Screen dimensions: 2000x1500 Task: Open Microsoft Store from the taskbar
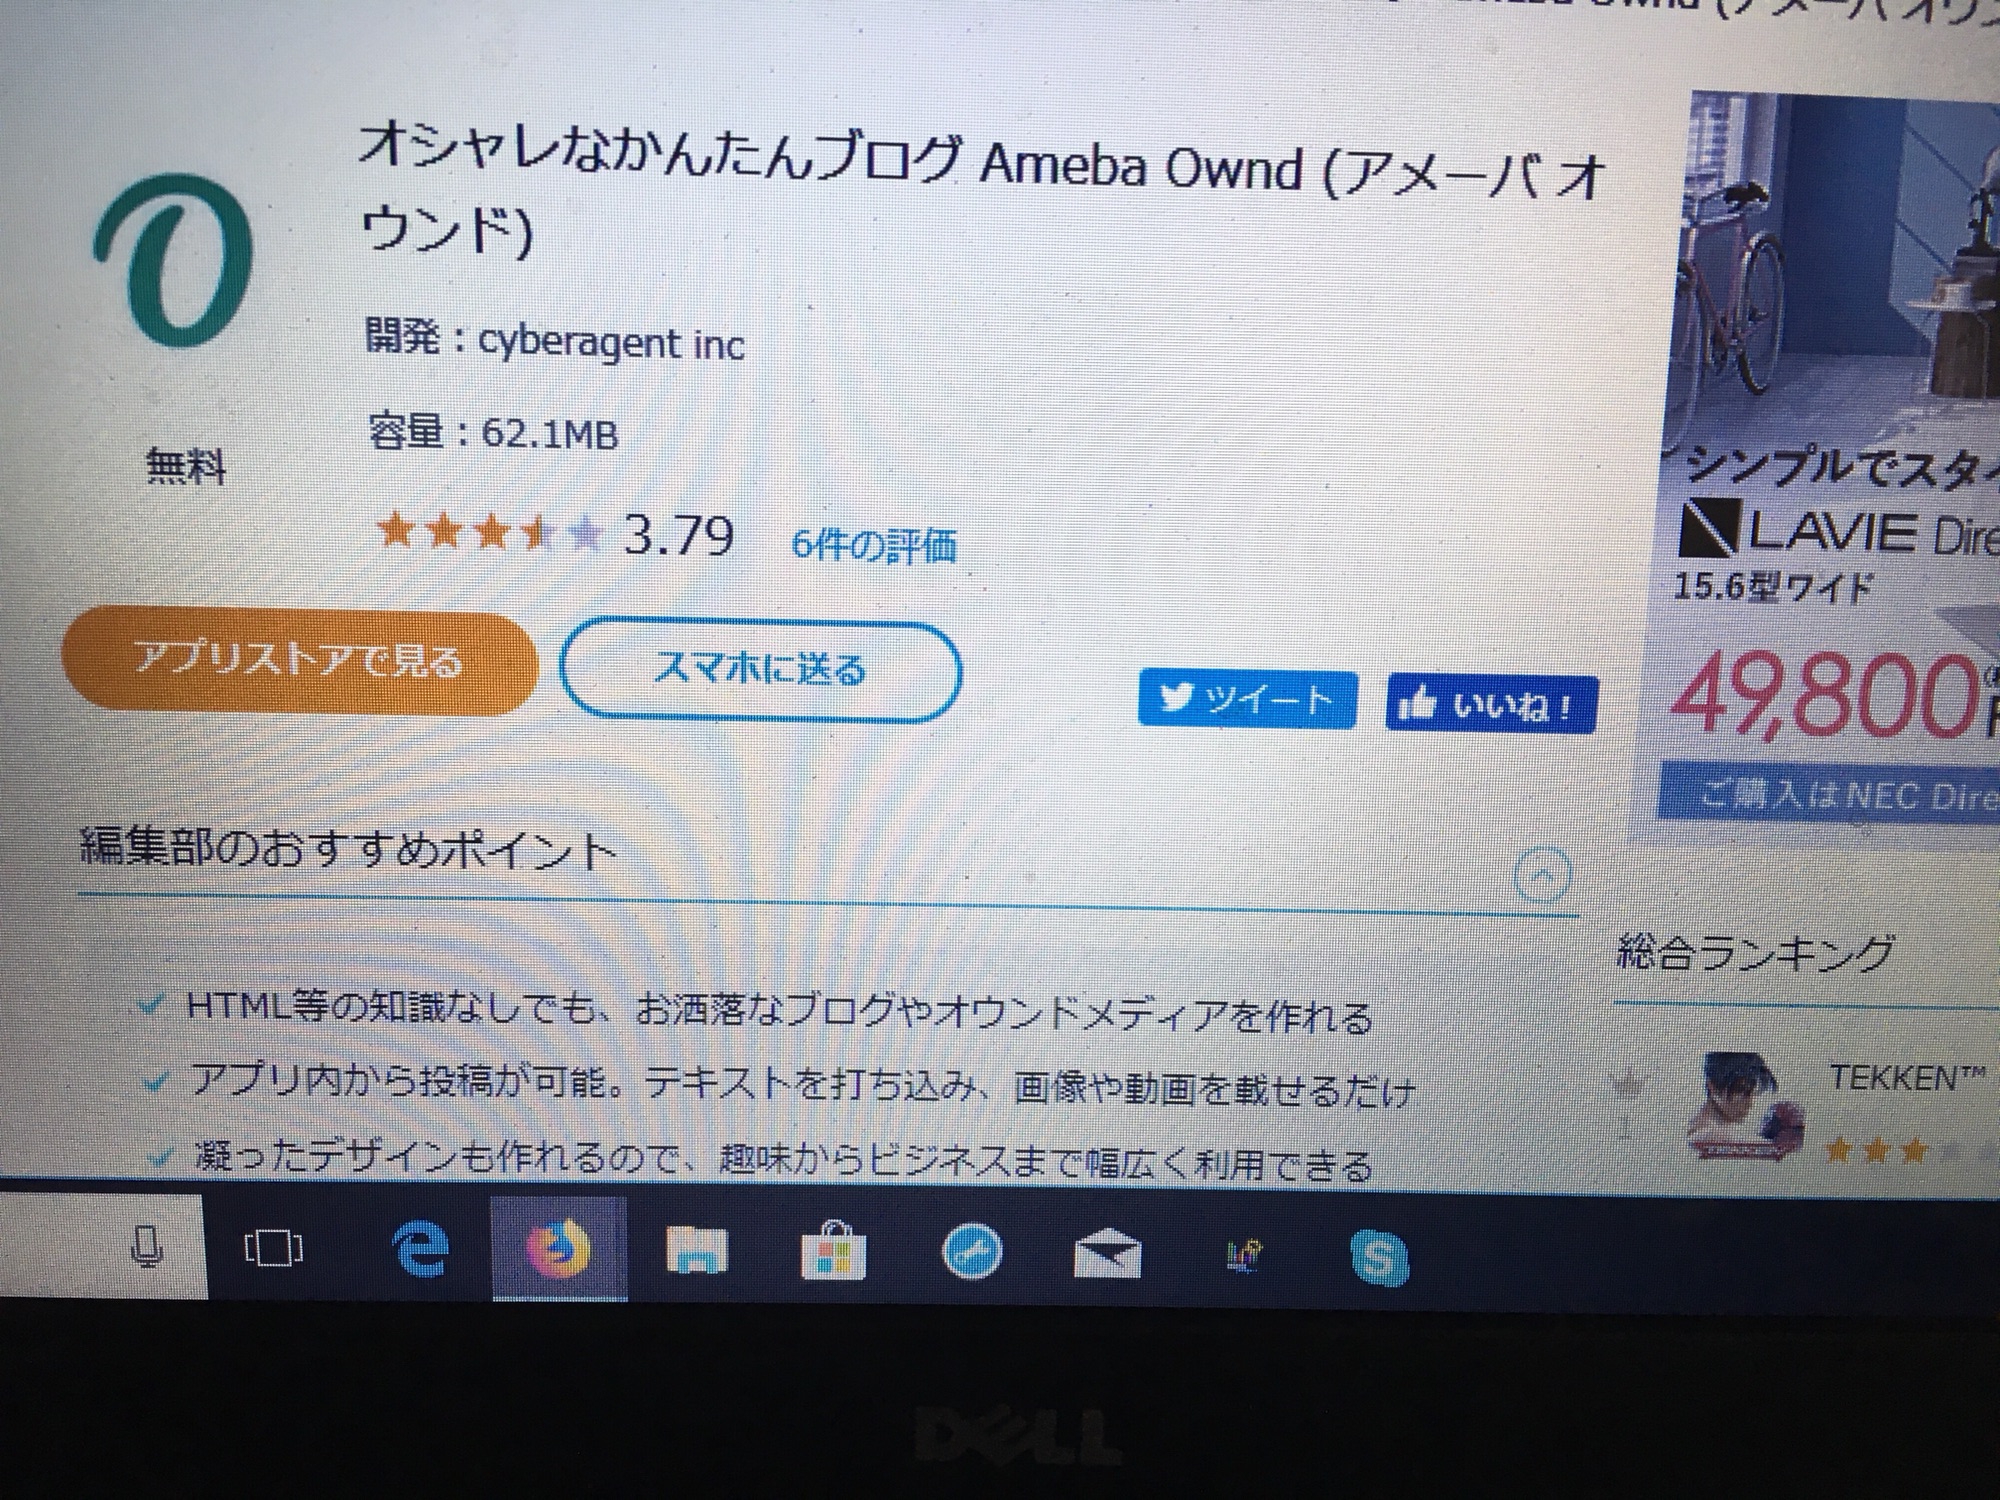tap(834, 1251)
